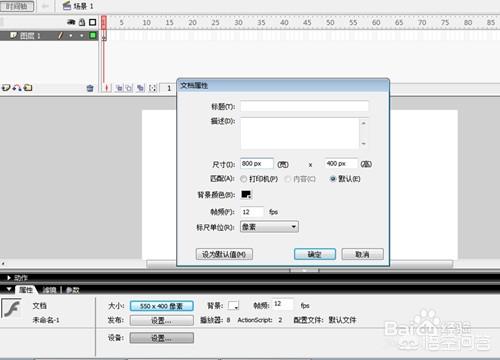Select the 图层 1 layer name
This screenshot has height=360, width=500.
tap(30, 36)
